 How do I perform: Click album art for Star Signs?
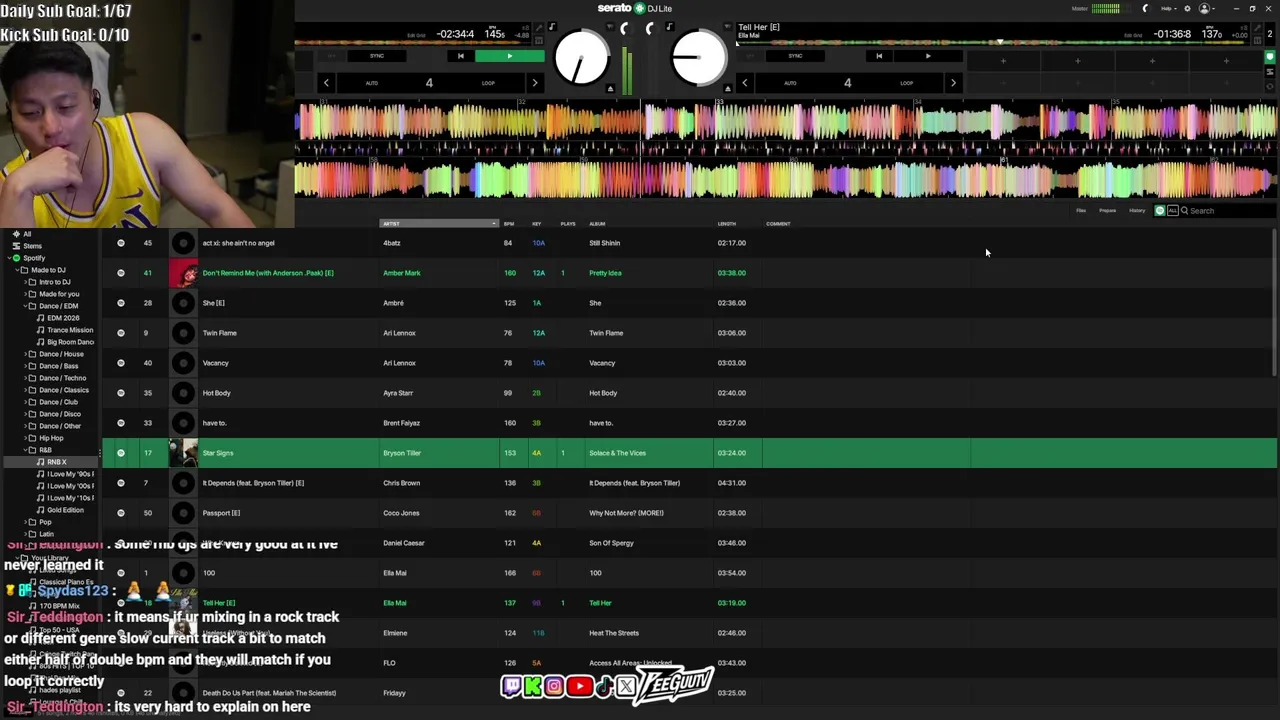tap(183, 453)
